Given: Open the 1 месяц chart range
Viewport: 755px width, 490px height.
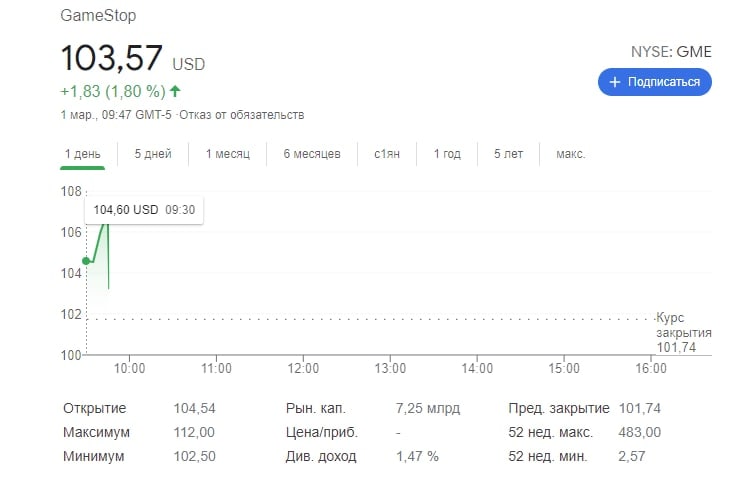Looking at the screenshot, I should 228,154.
